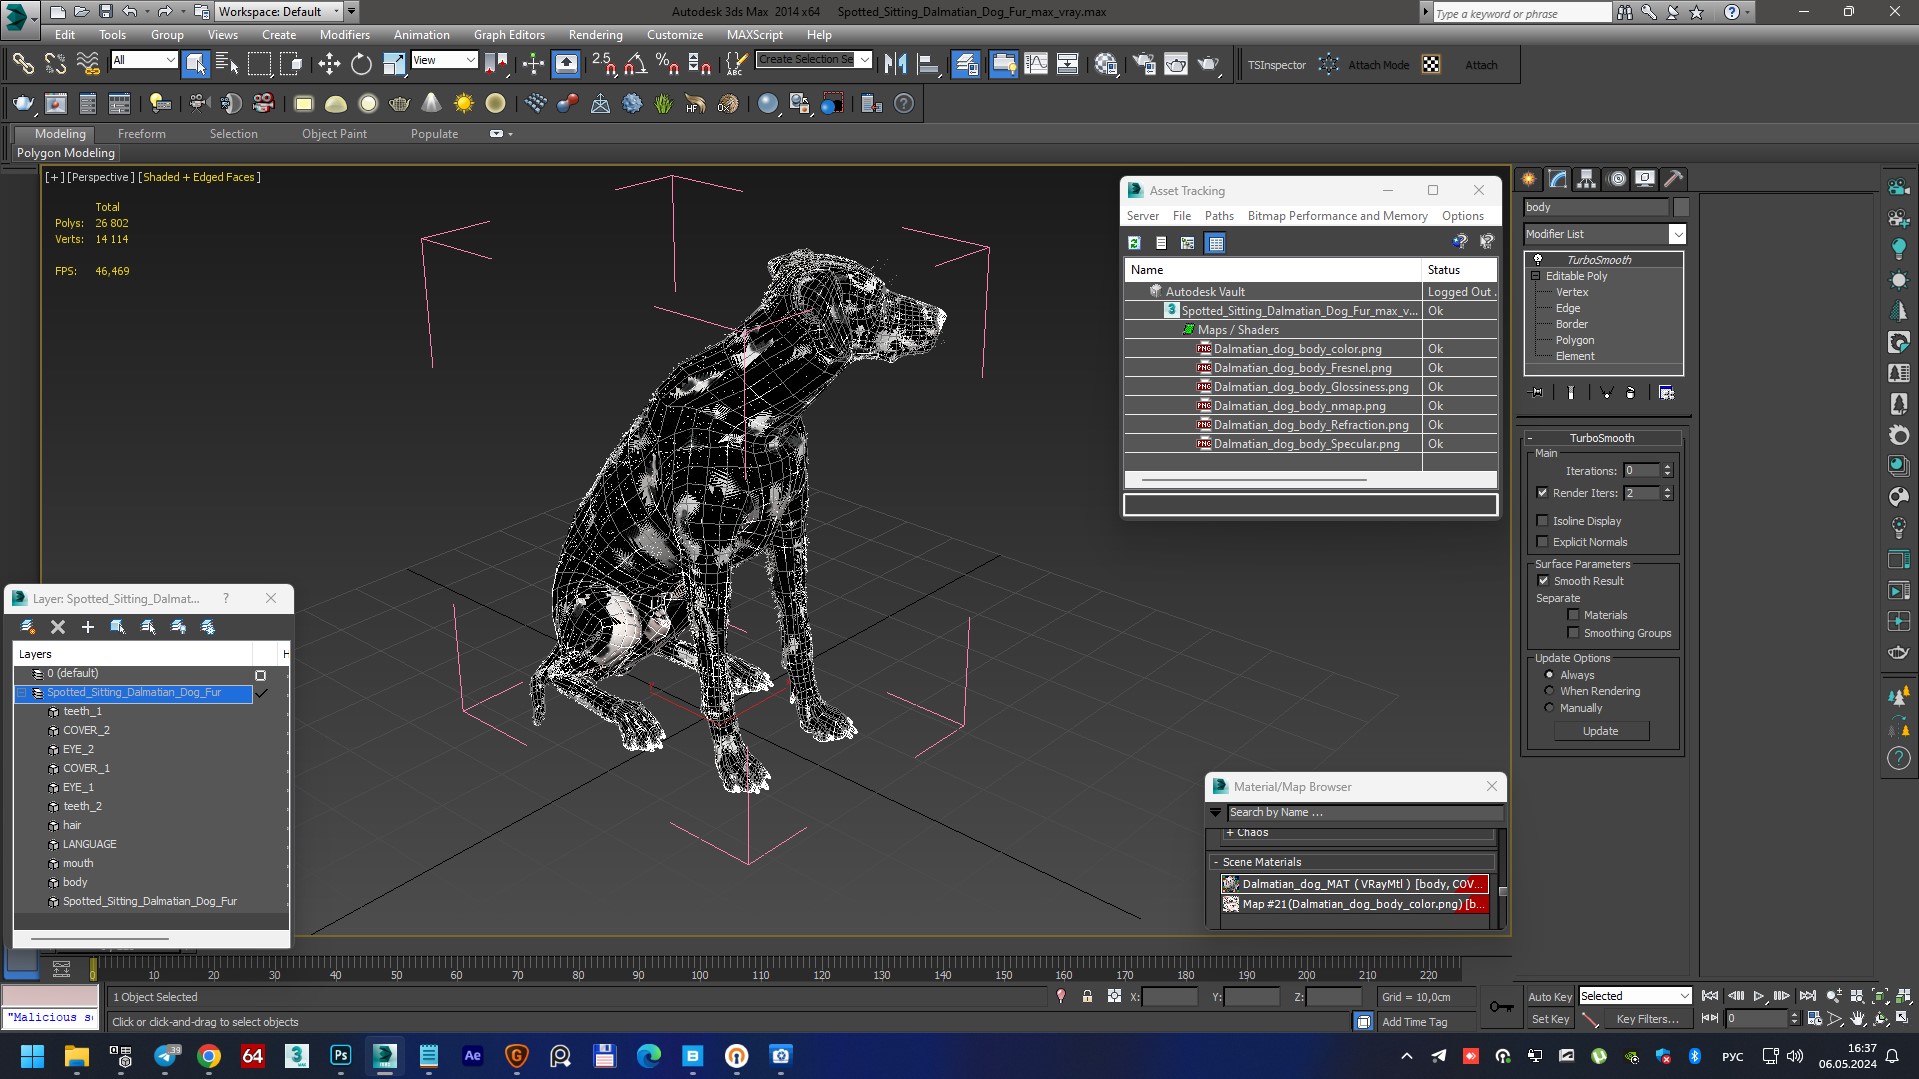This screenshot has width=1919, height=1079.
Task: Switch to Object Paint ribbon tab
Action: [x=334, y=134]
